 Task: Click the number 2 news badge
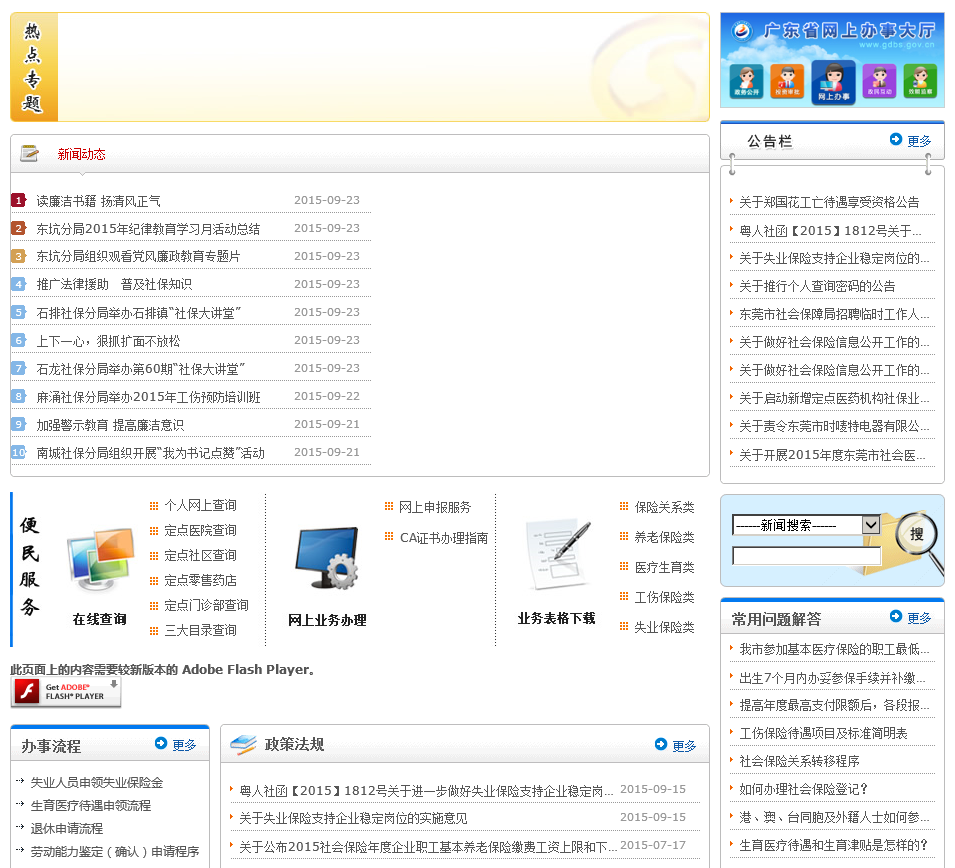click(19, 228)
